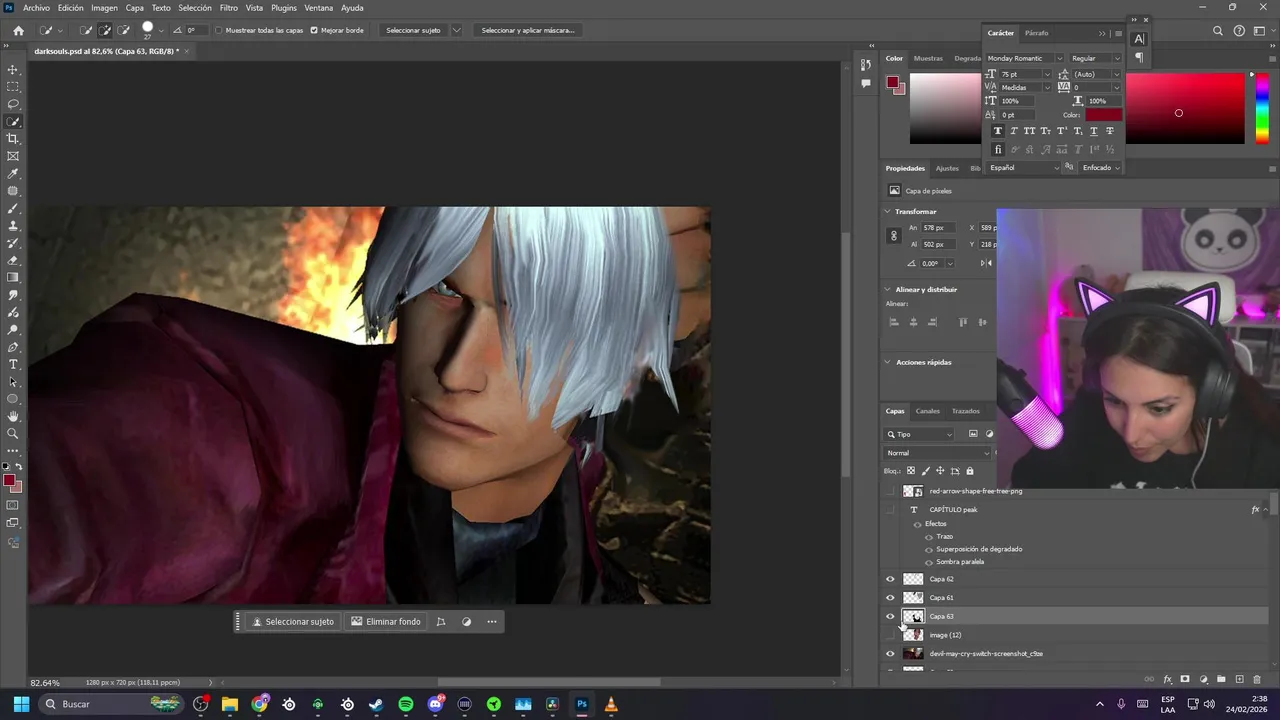1280x720 pixels.
Task: Select the Eyedropper tool
Action: coord(13,174)
